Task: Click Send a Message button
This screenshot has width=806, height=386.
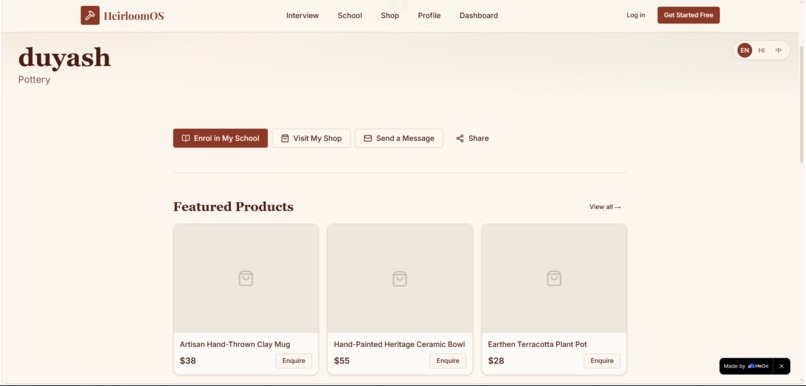Action: pyautogui.click(x=399, y=138)
